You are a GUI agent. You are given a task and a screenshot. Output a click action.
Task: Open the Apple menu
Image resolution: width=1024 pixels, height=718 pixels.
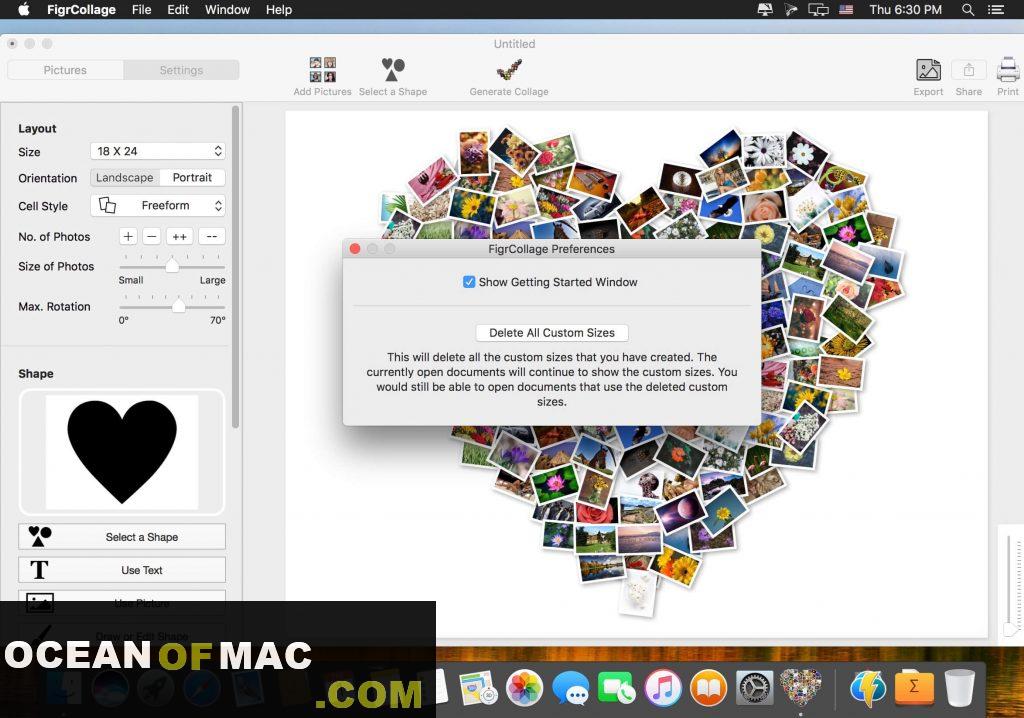coord(24,9)
